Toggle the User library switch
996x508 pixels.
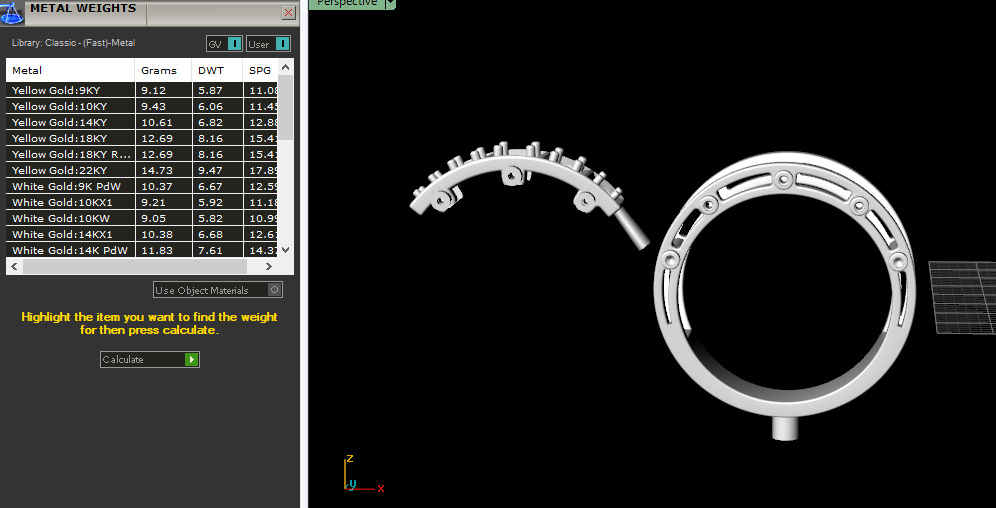click(x=268, y=44)
